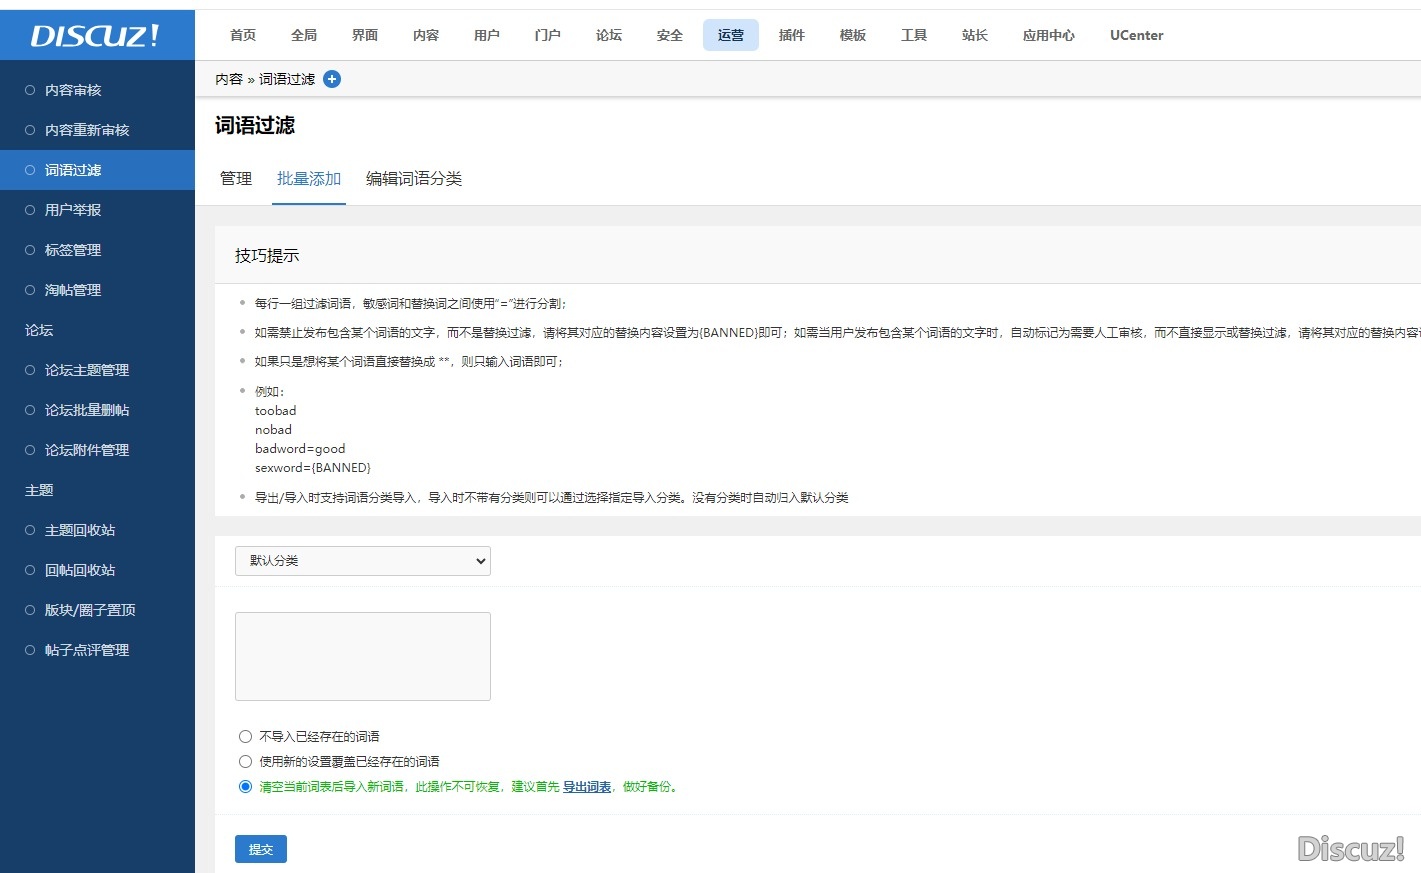1421x873 pixels.
Task: Click inside the word list text area
Action: click(362, 656)
